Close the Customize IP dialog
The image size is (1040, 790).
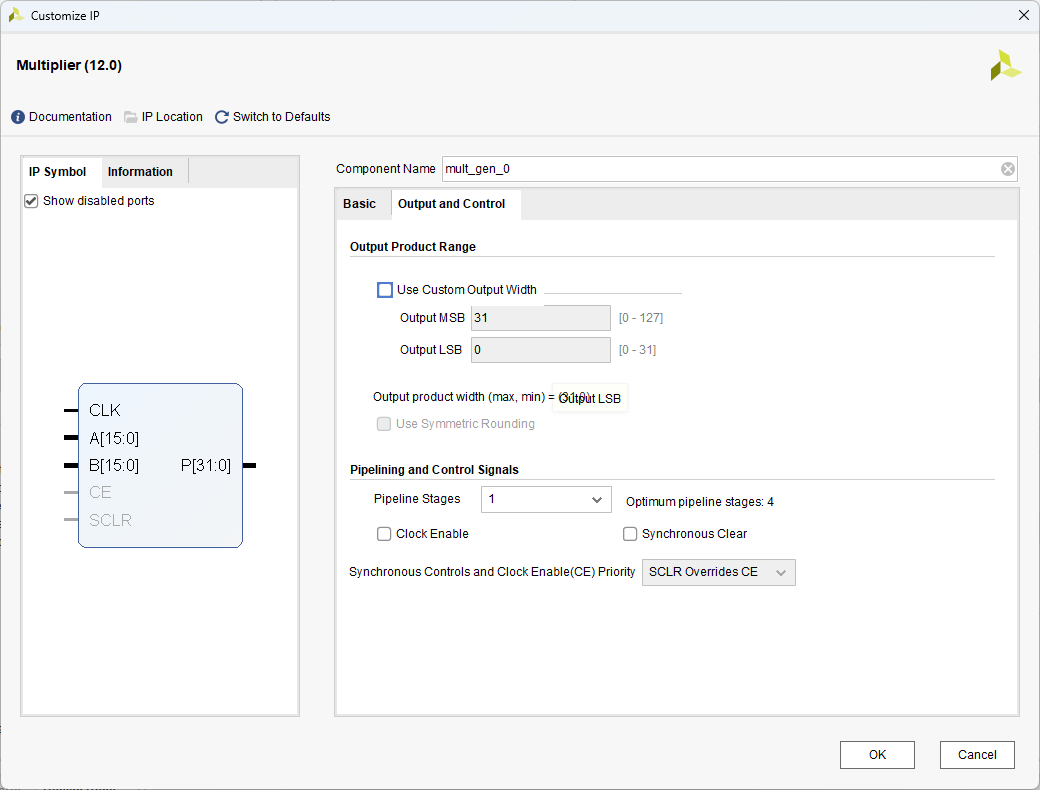click(1023, 15)
